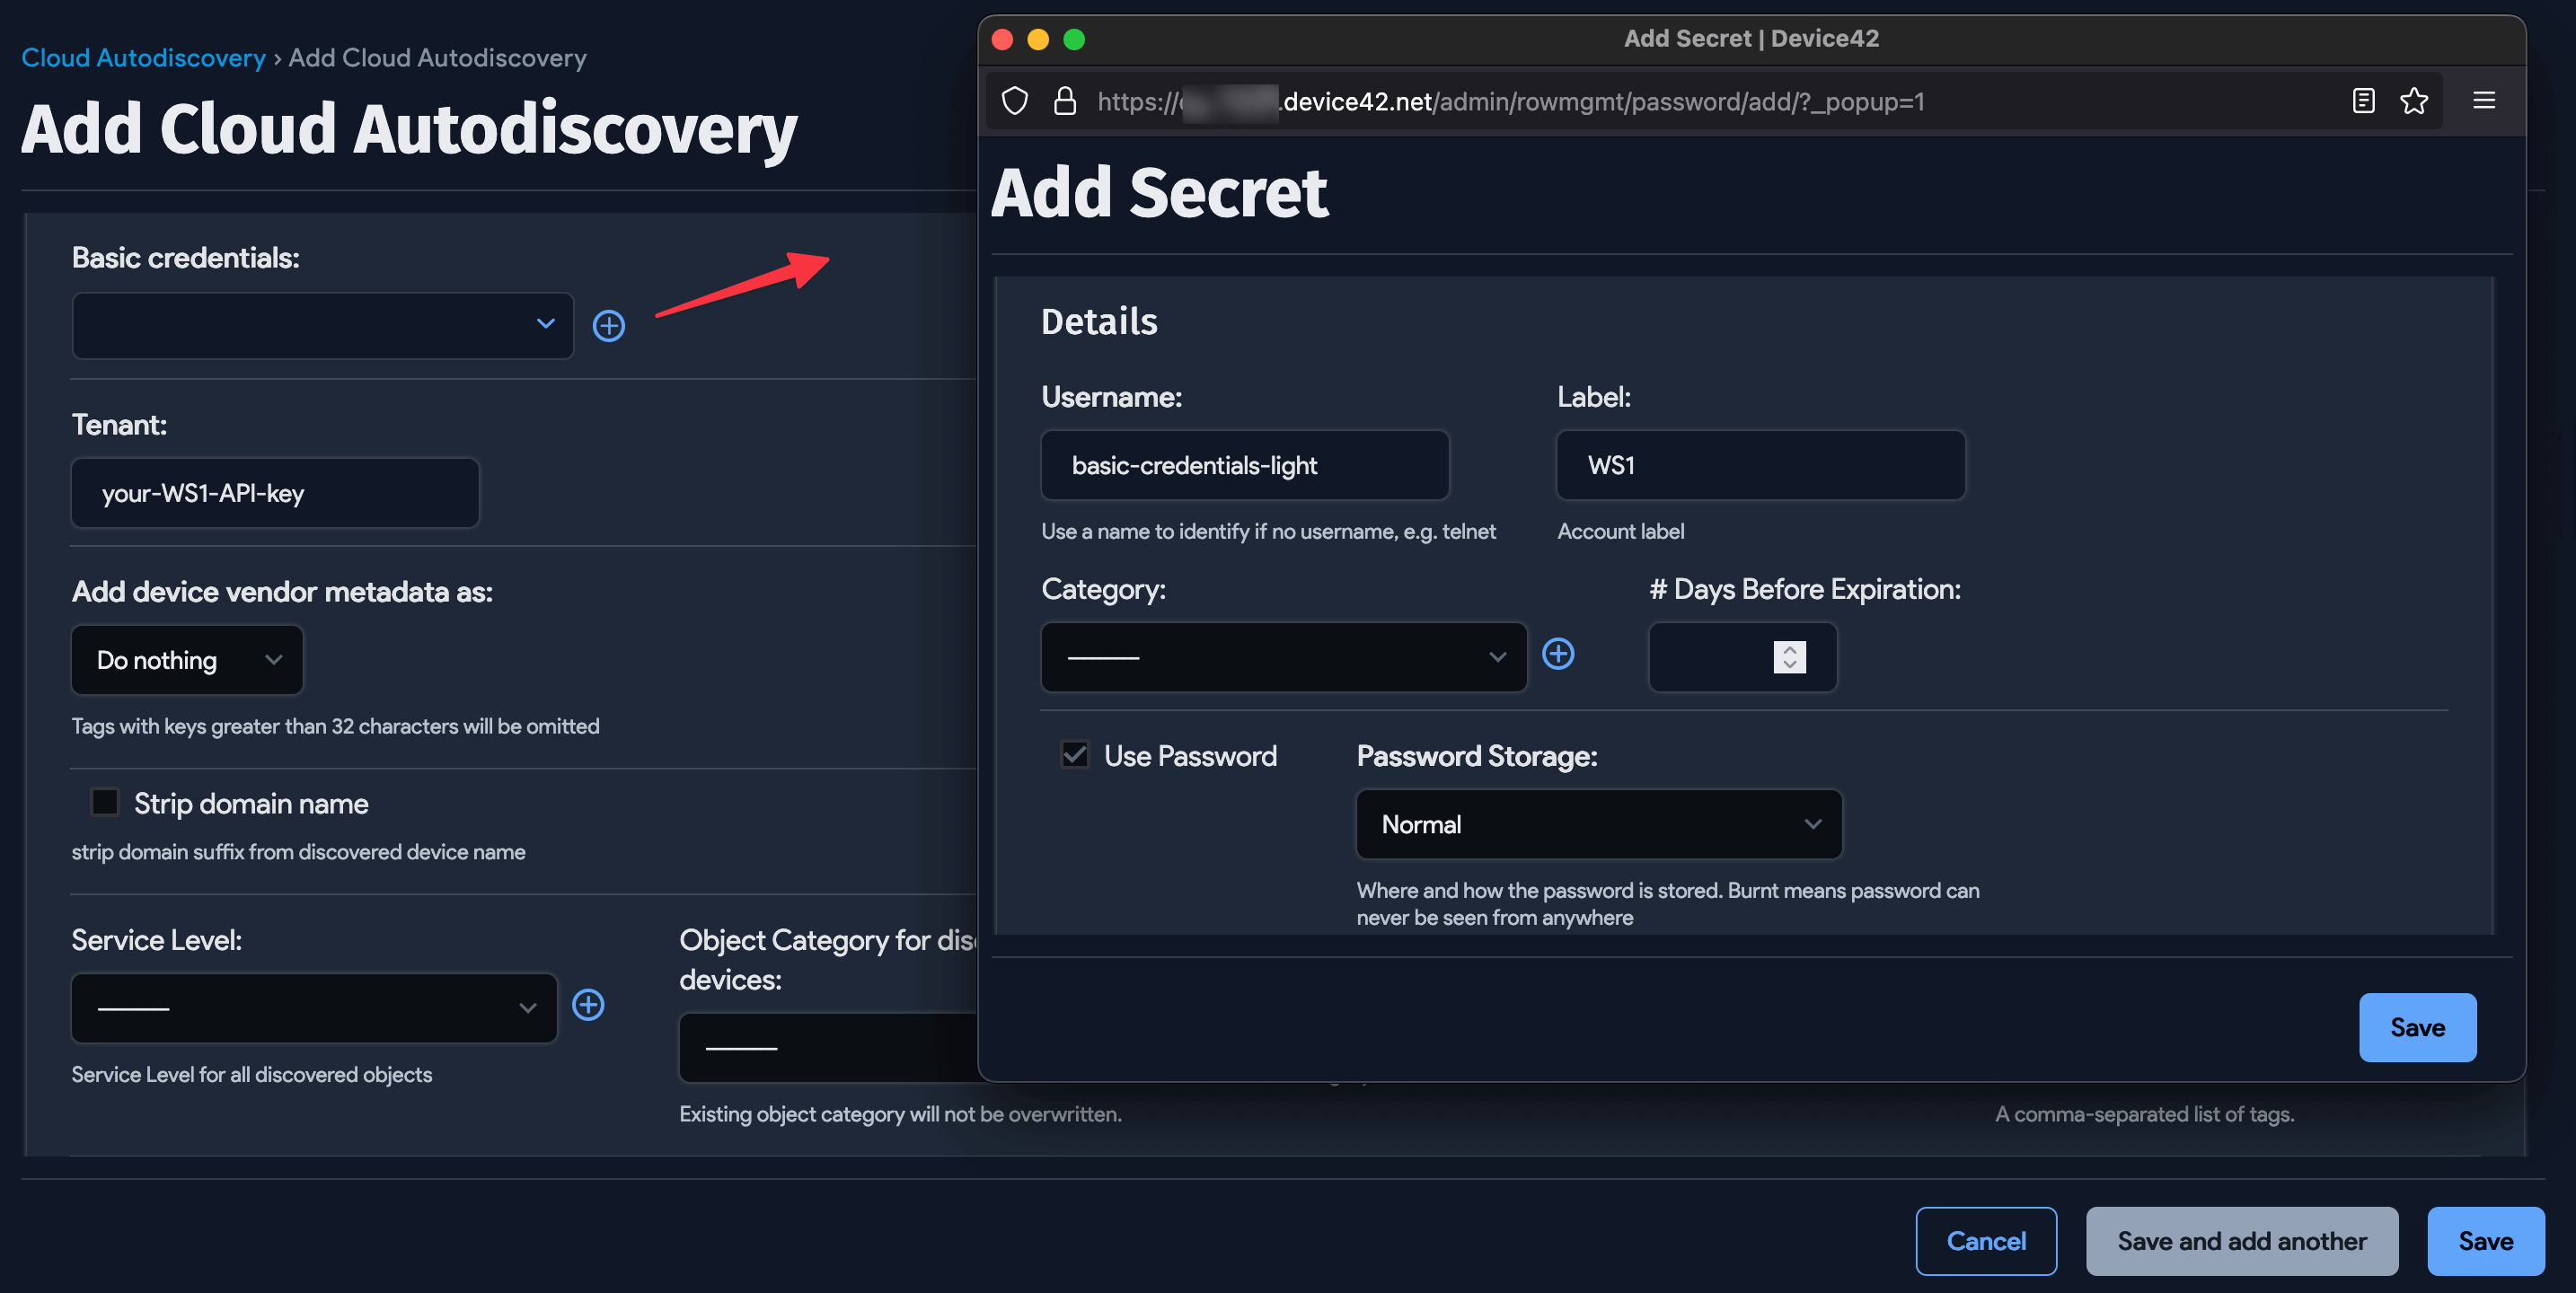Open the Cloud Autodiscovery breadcrumb link
The image size is (2576, 1293).
(142, 57)
